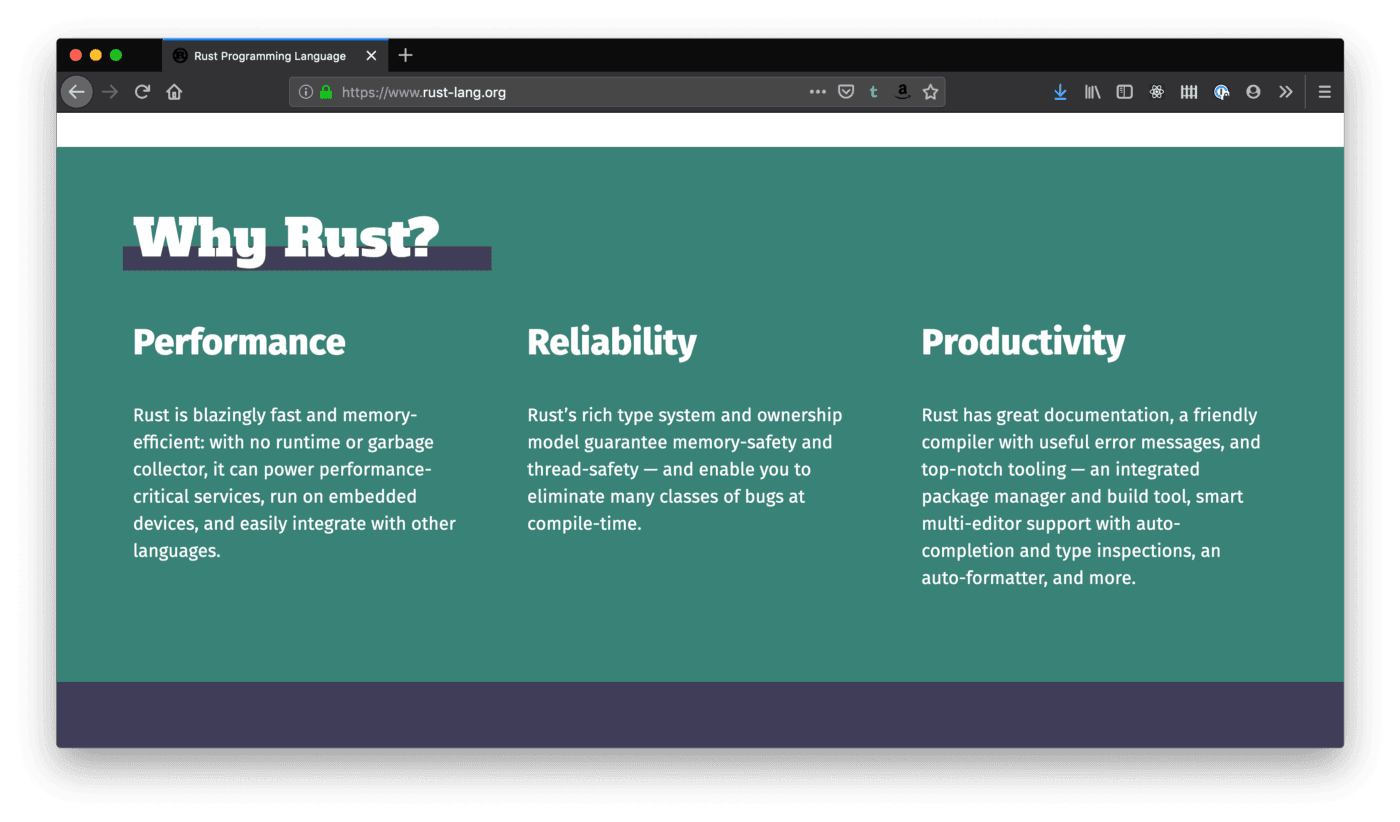The width and height of the screenshot is (1400, 822).
Task: Open the page actions three-dot menu
Action: tap(817, 92)
